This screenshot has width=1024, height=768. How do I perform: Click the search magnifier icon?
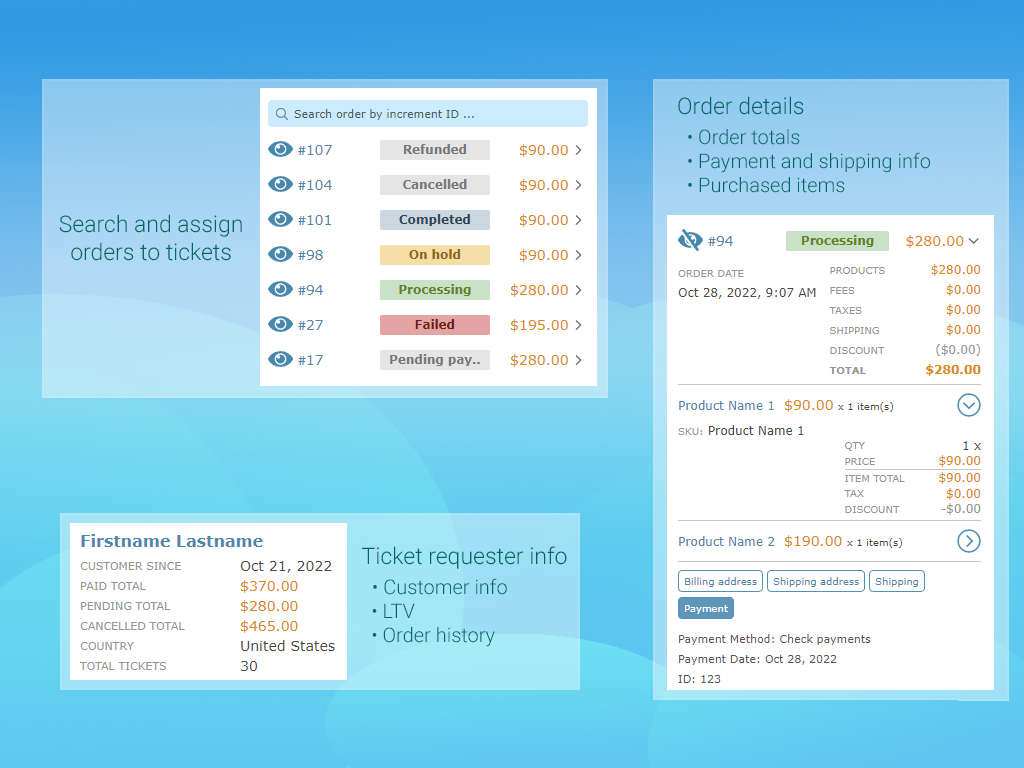point(281,114)
